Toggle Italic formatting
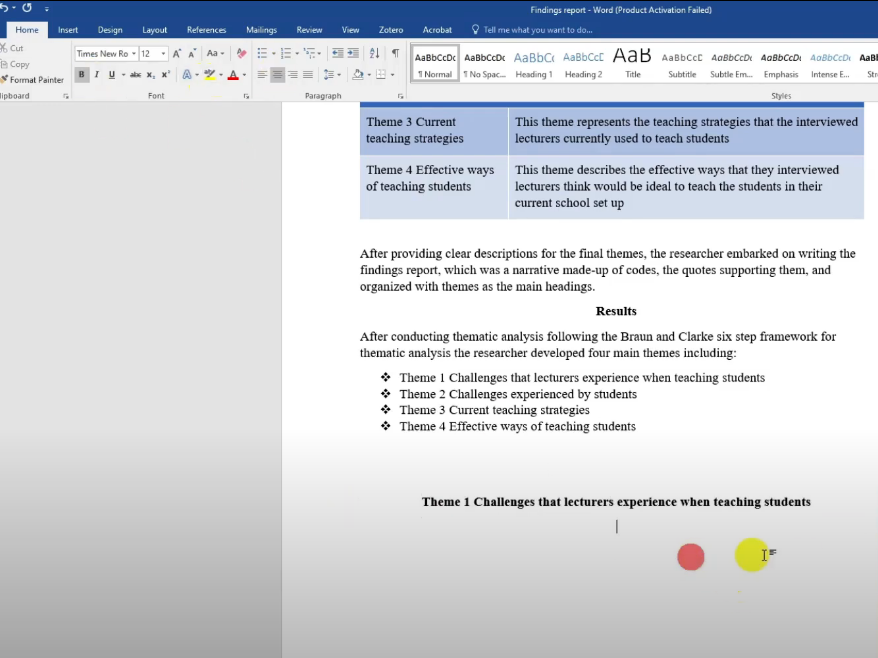Image resolution: width=878 pixels, height=658 pixels. pos(97,74)
